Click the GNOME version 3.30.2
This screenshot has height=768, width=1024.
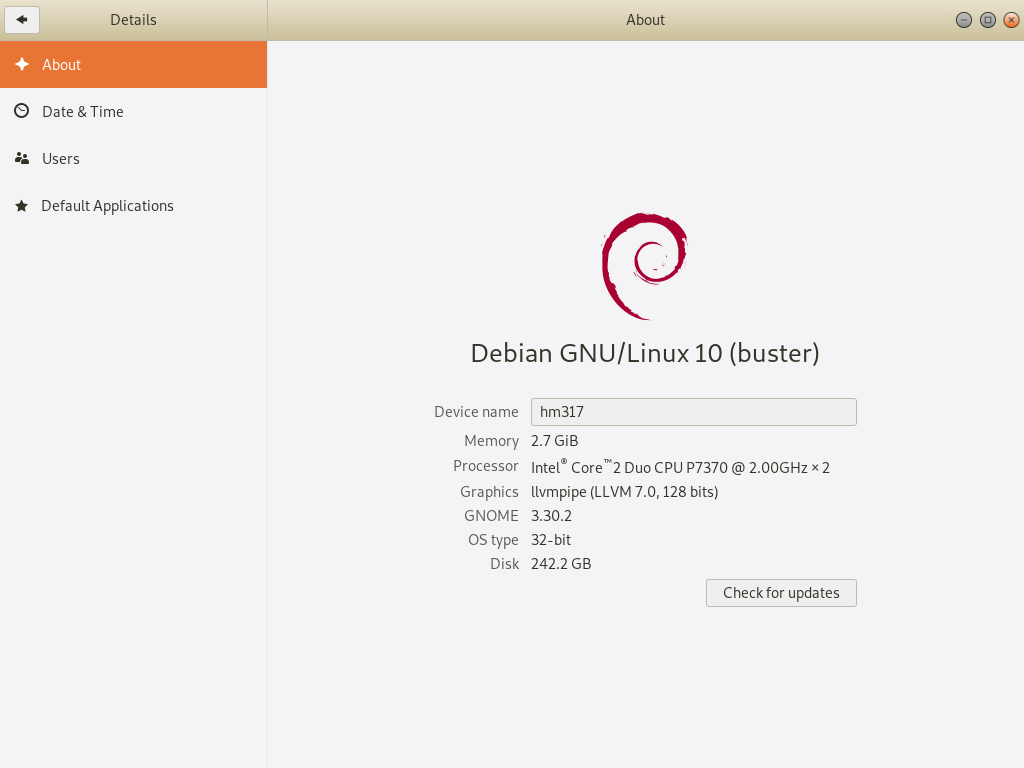point(551,516)
